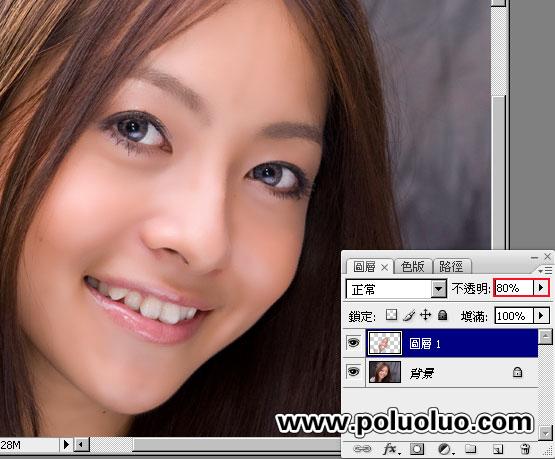Image resolution: width=555 pixels, height=459 pixels.
Task: Toggle lock position move icon
Action: coord(425,315)
